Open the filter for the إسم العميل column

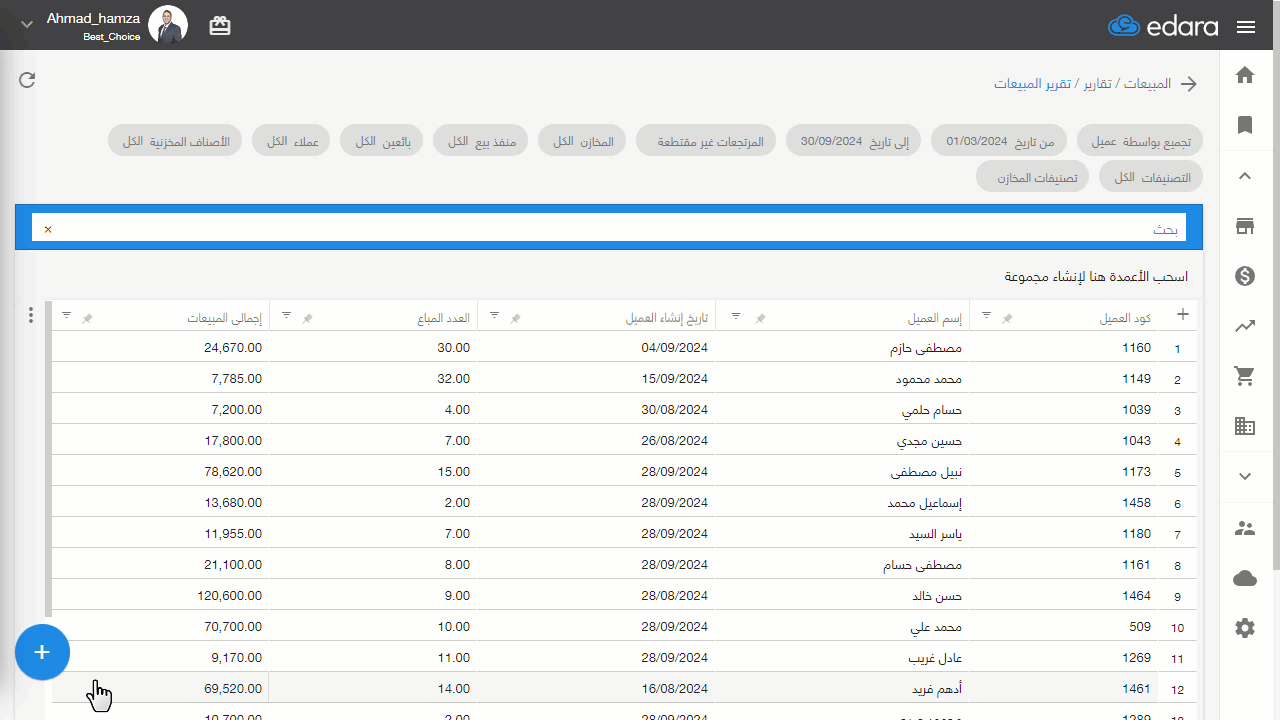click(x=737, y=315)
